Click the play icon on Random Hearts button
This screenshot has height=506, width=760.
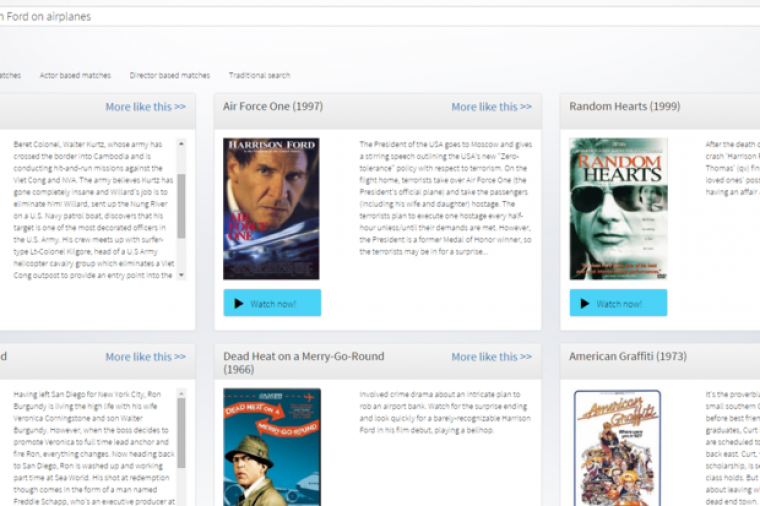[585, 303]
